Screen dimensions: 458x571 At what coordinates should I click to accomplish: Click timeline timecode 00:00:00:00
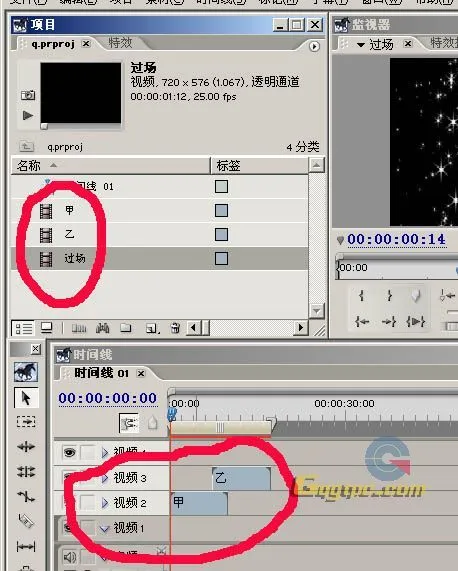pyautogui.click(x=107, y=398)
